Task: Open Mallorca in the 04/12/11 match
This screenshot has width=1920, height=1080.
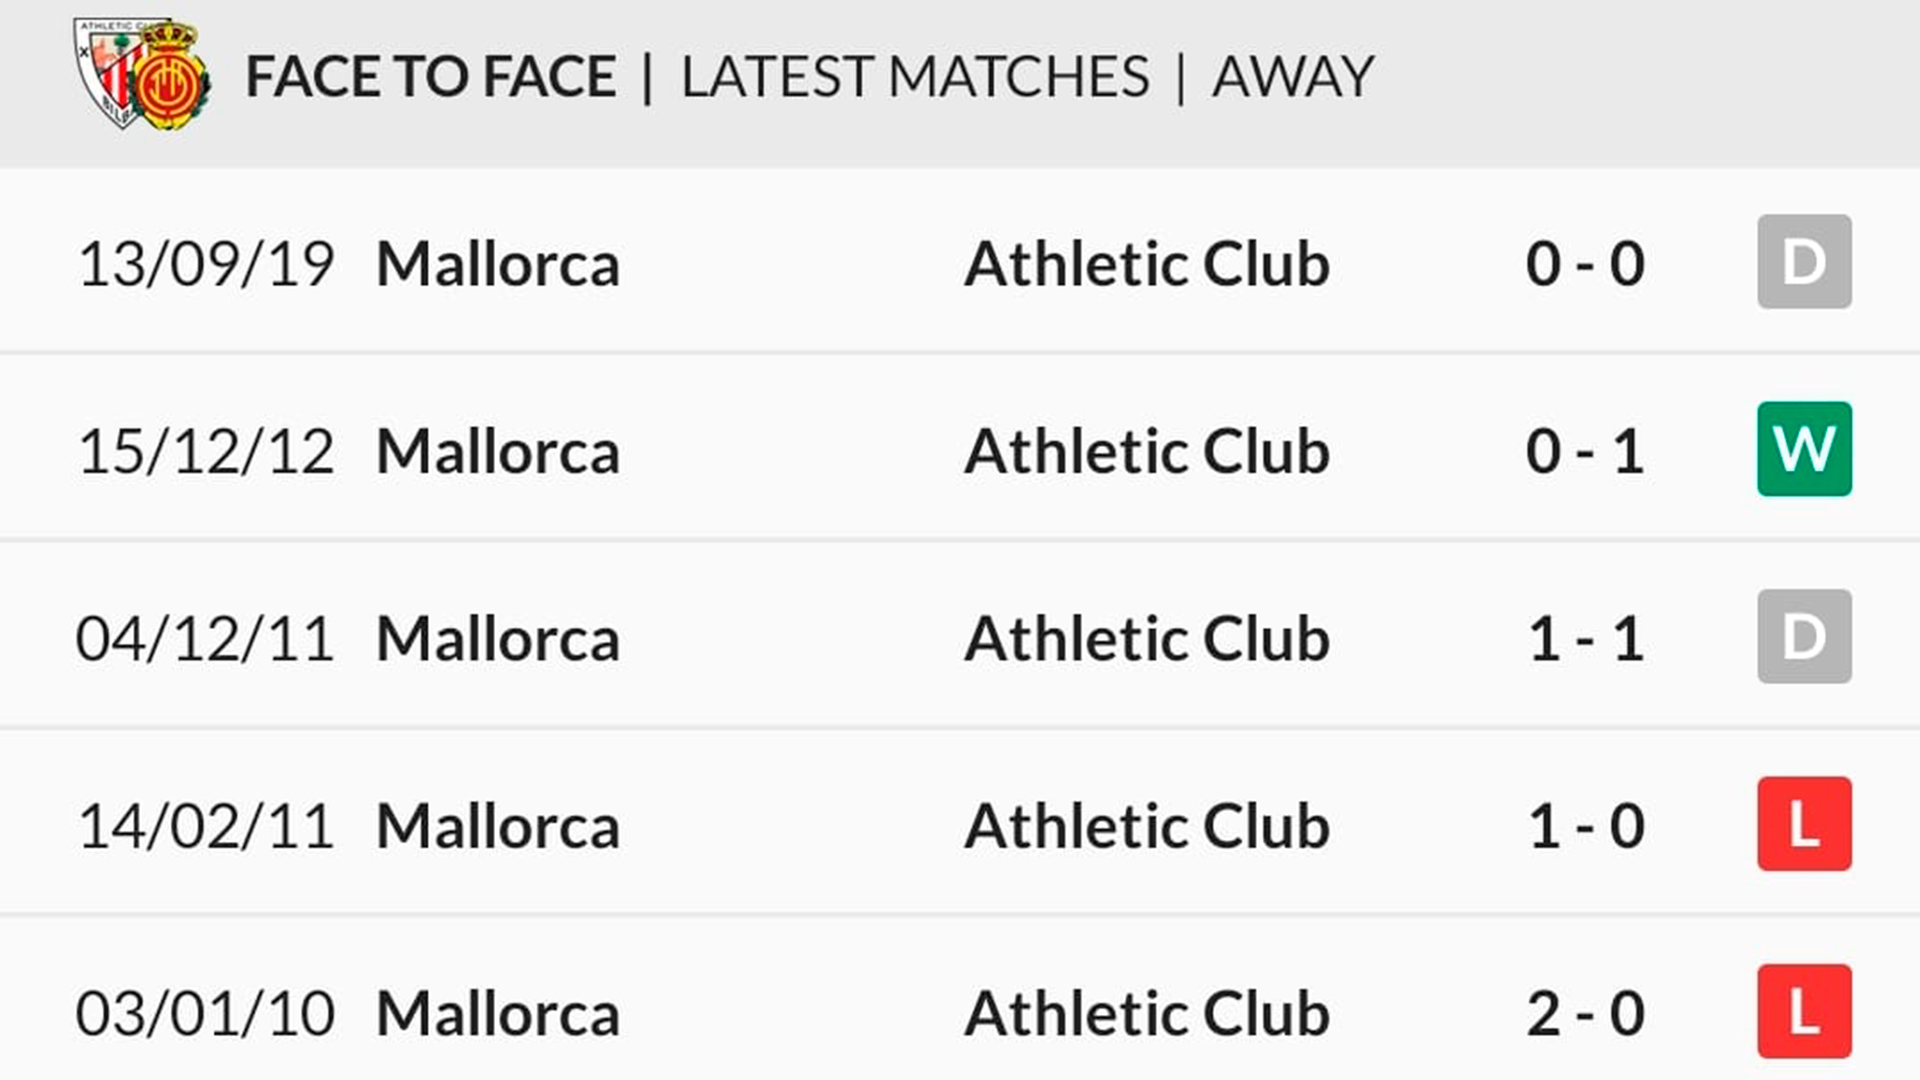Action: click(x=498, y=639)
